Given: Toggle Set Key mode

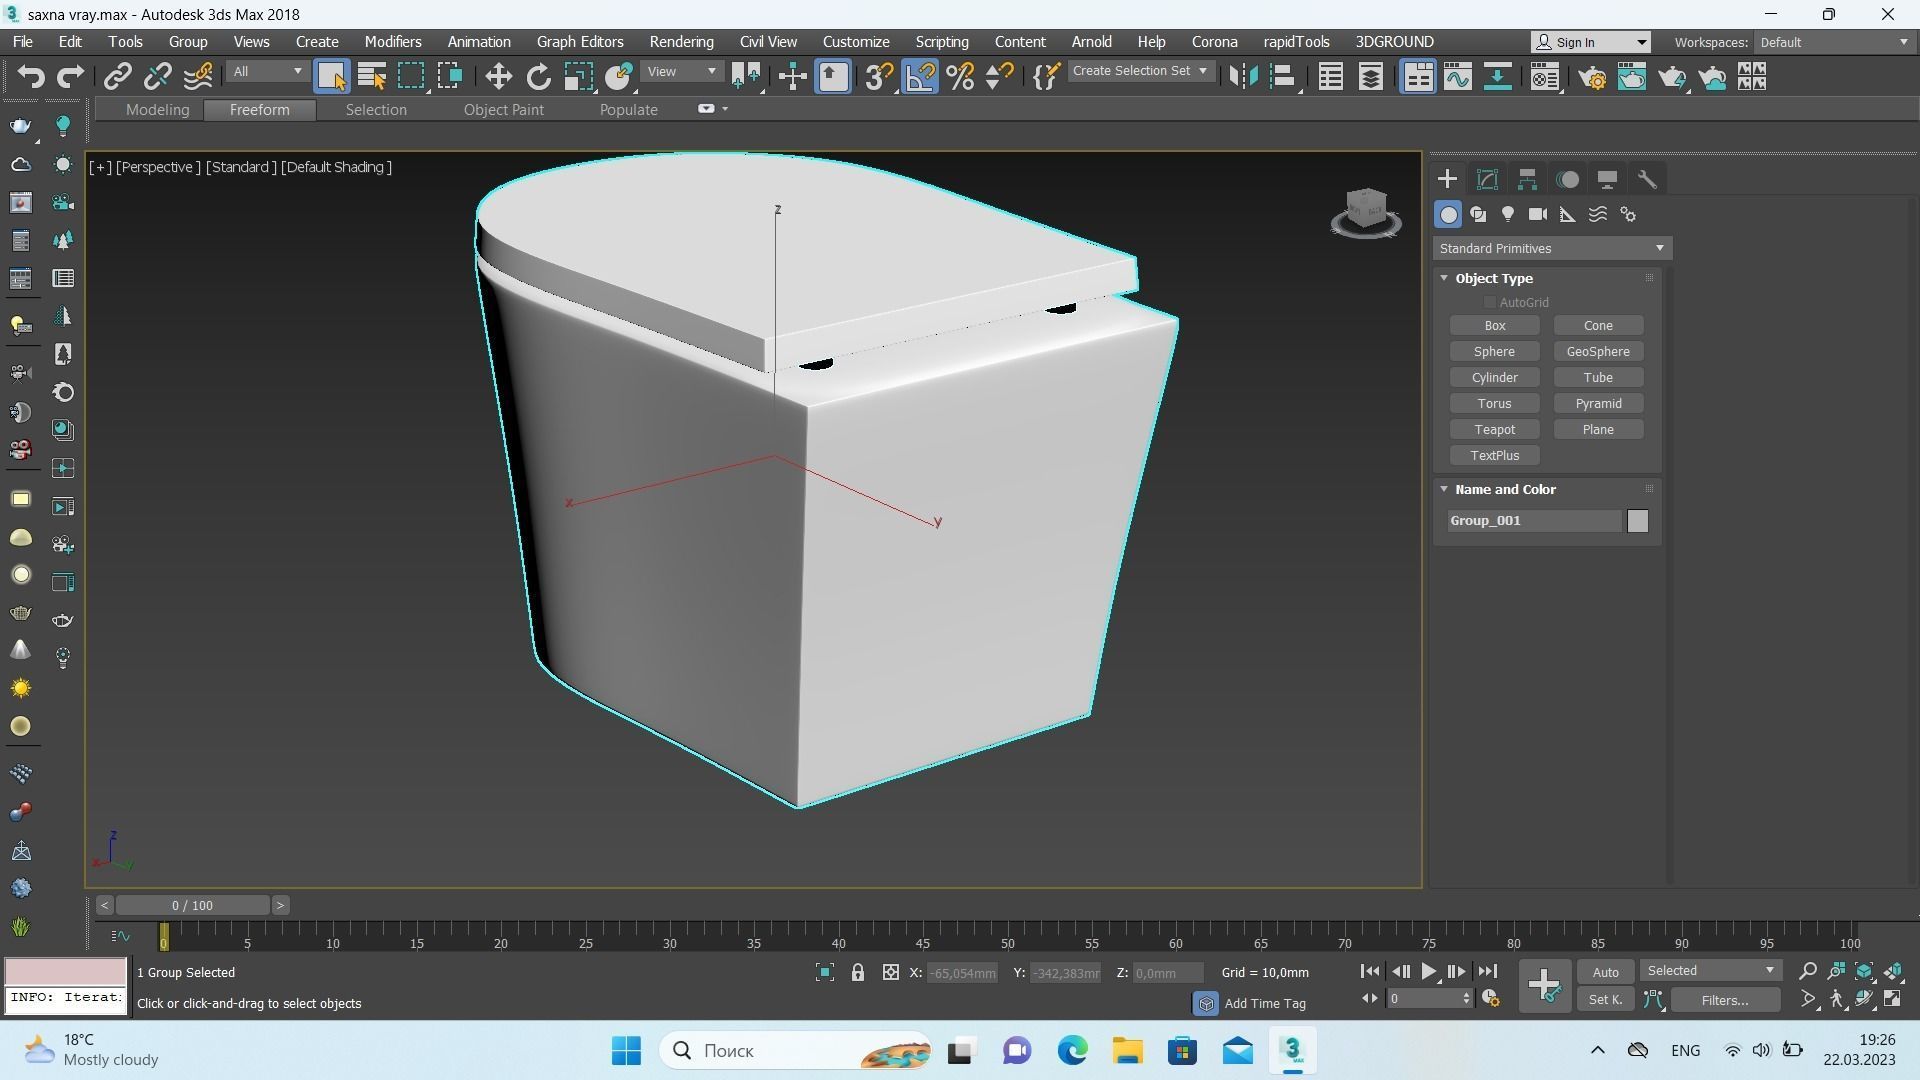Looking at the screenshot, I should point(1605,999).
